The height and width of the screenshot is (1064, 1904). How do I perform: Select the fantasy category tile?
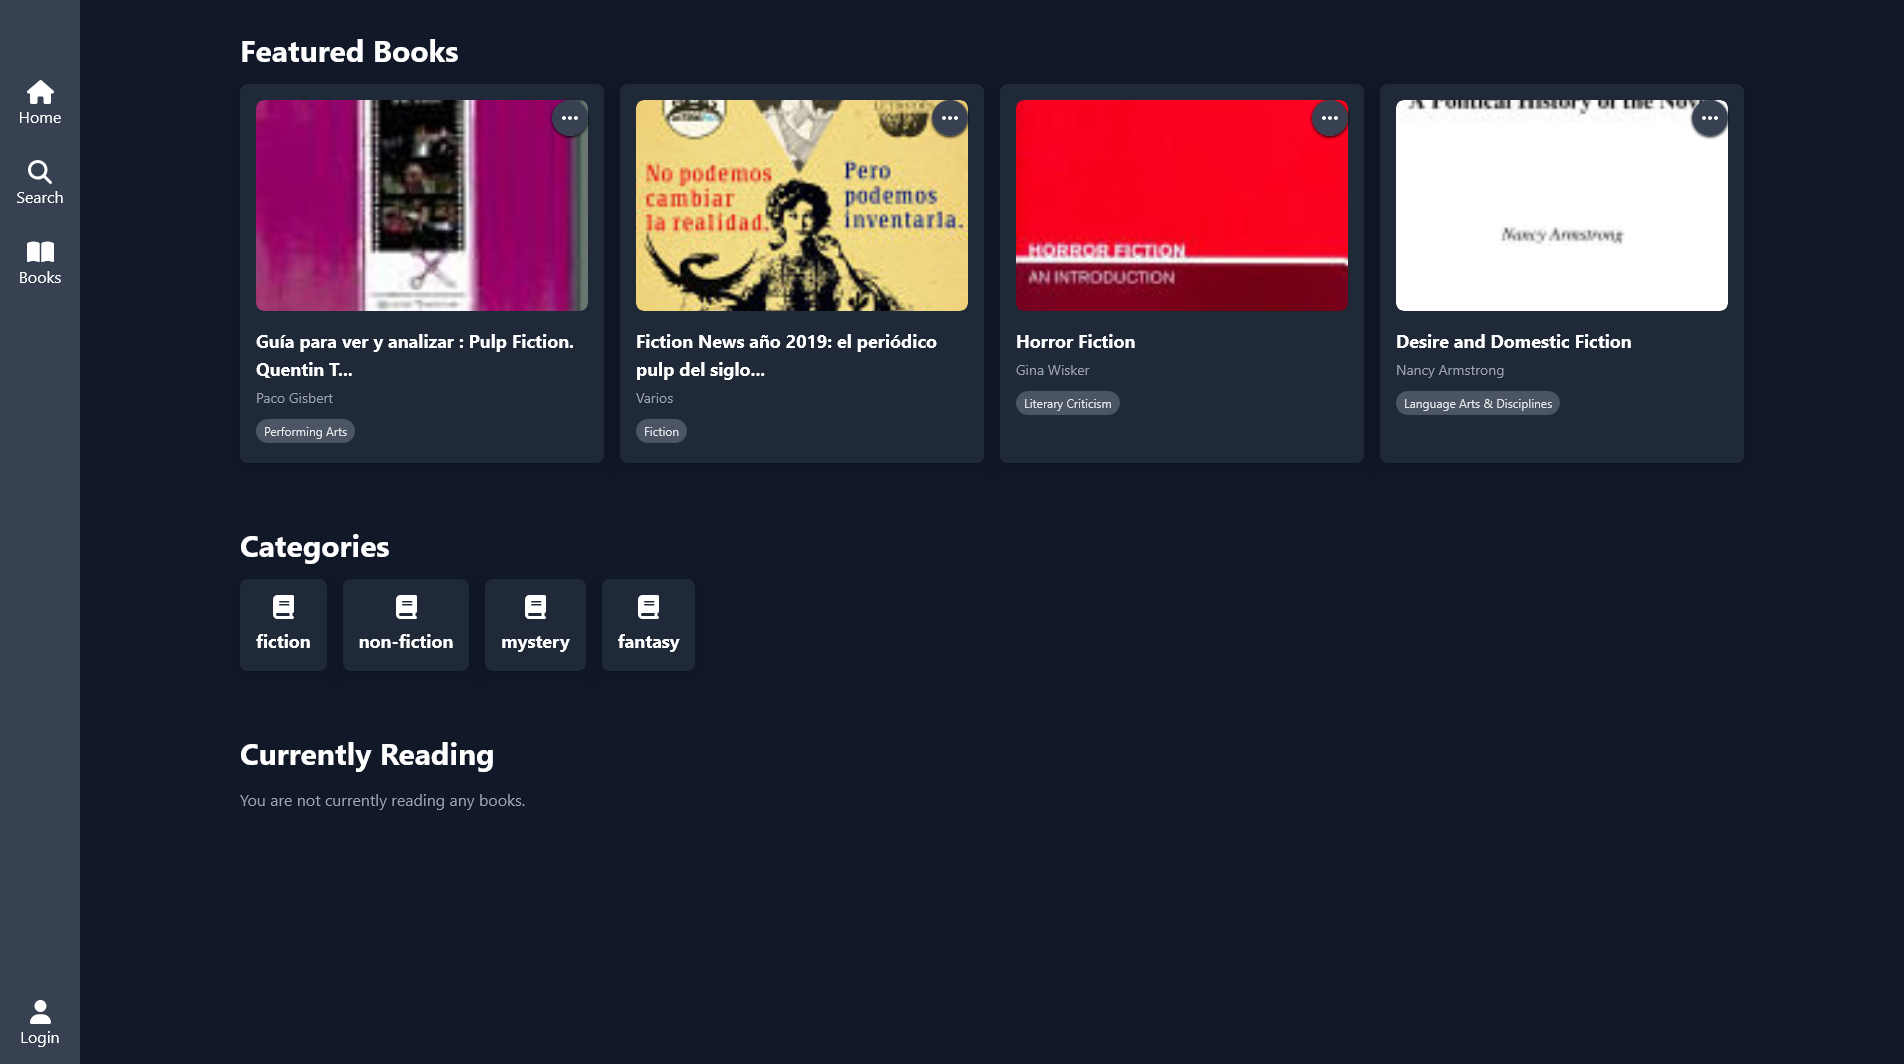(x=648, y=625)
